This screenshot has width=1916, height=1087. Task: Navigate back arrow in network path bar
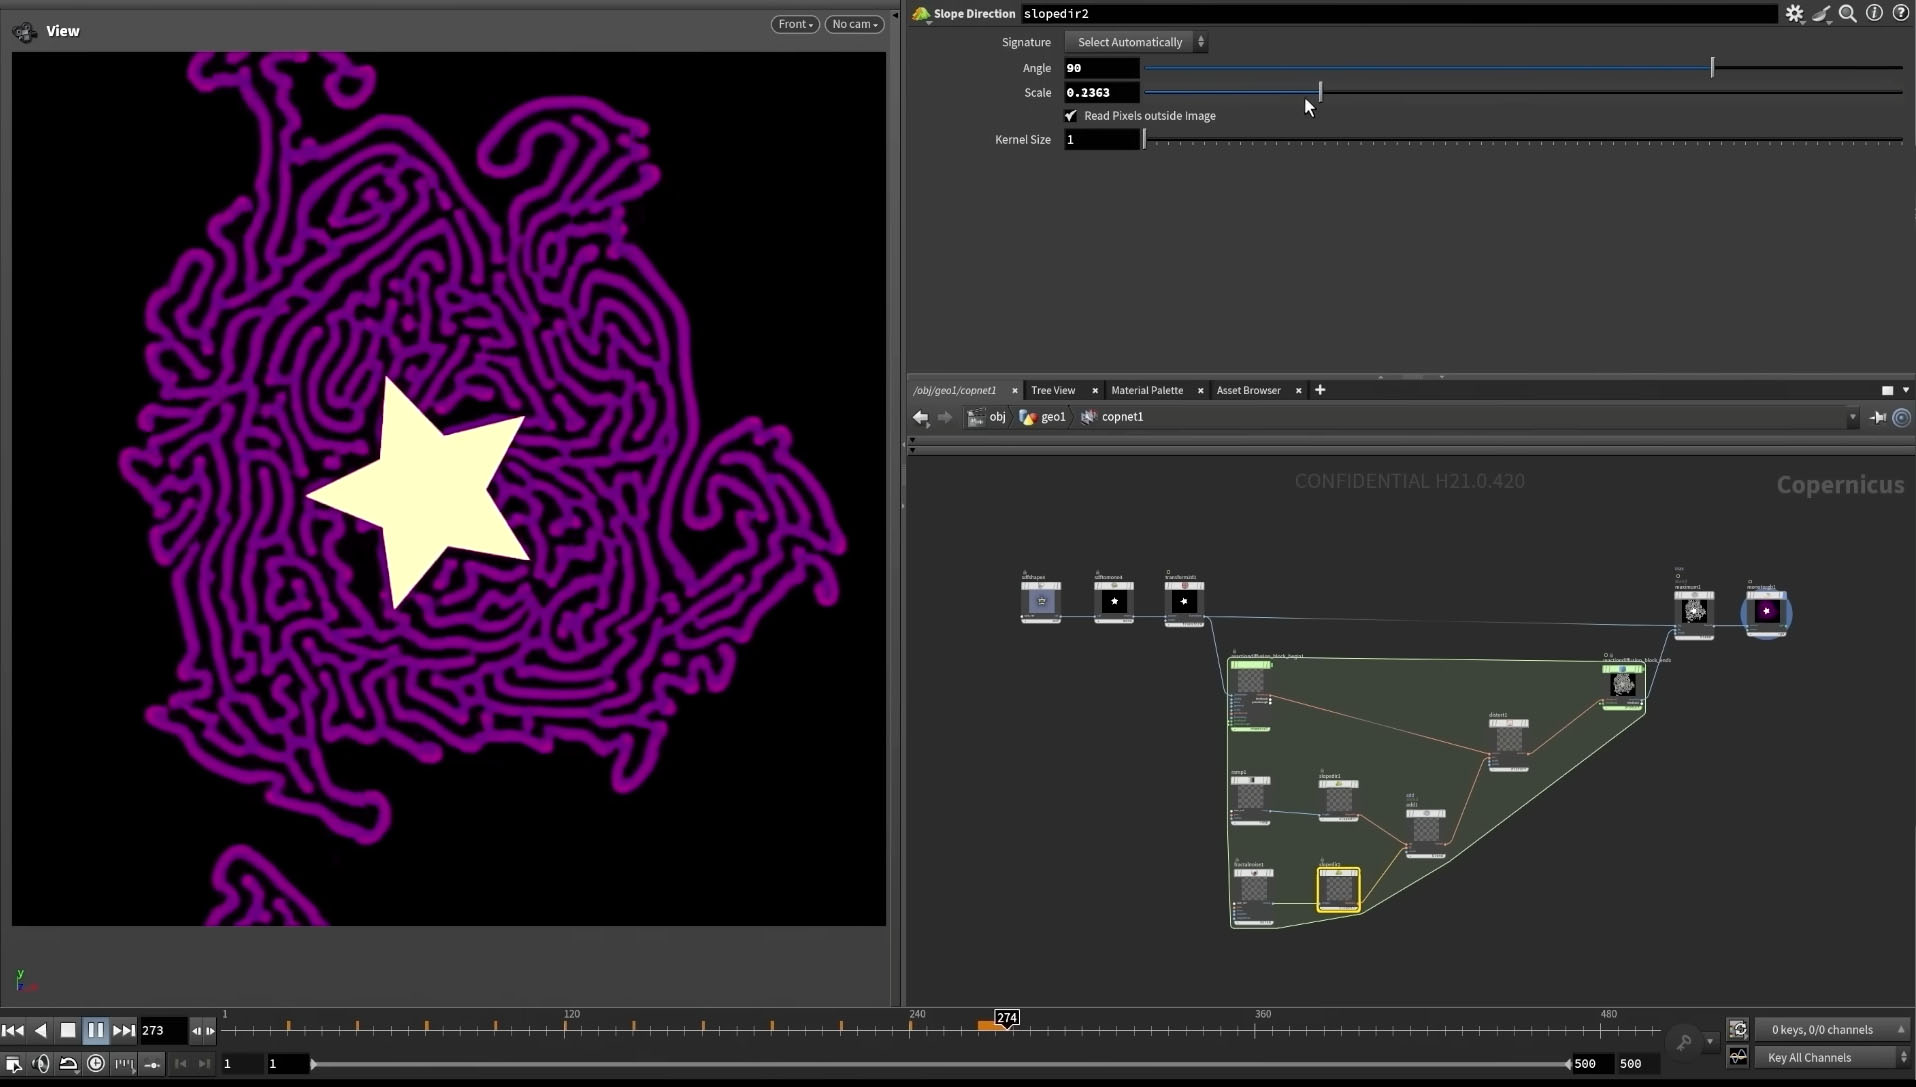pos(920,418)
